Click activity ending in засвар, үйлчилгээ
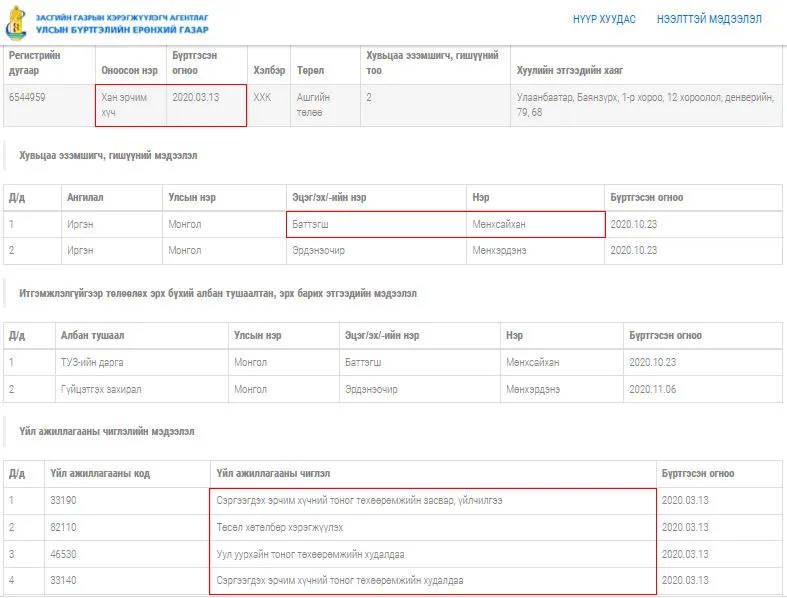787x598 pixels. [x=359, y=501]
